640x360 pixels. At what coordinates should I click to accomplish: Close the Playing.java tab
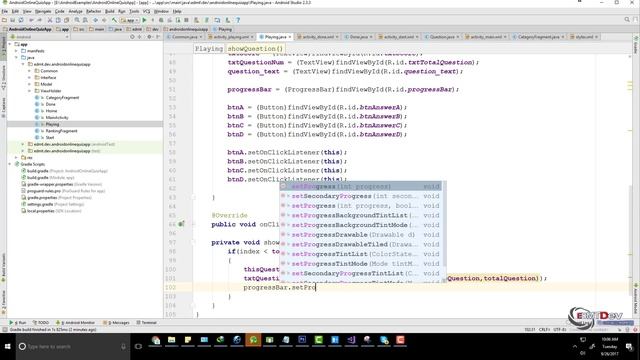(290, 37)
